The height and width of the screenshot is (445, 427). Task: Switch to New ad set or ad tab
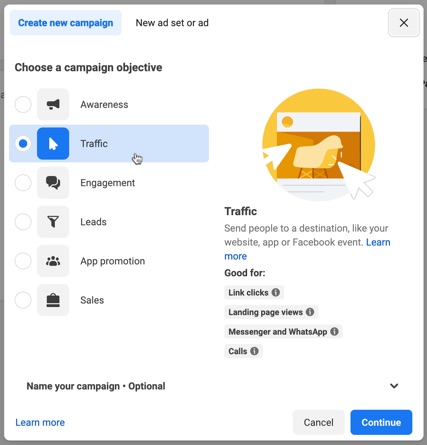[172, 23]
